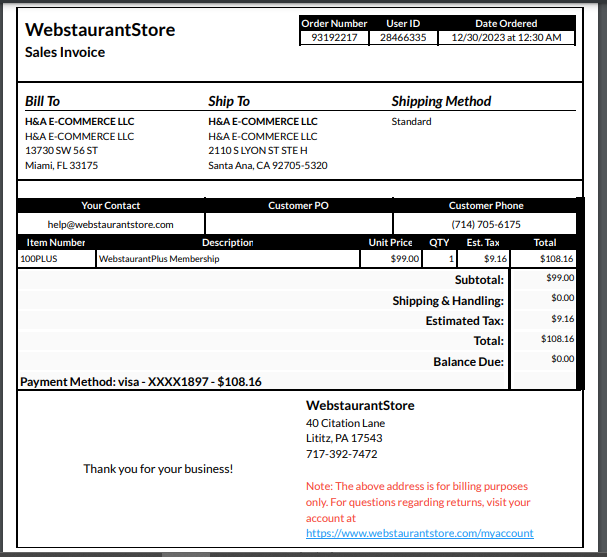Click the date ordered 12/30/2023 at 12:30 AM

[506, 38]
